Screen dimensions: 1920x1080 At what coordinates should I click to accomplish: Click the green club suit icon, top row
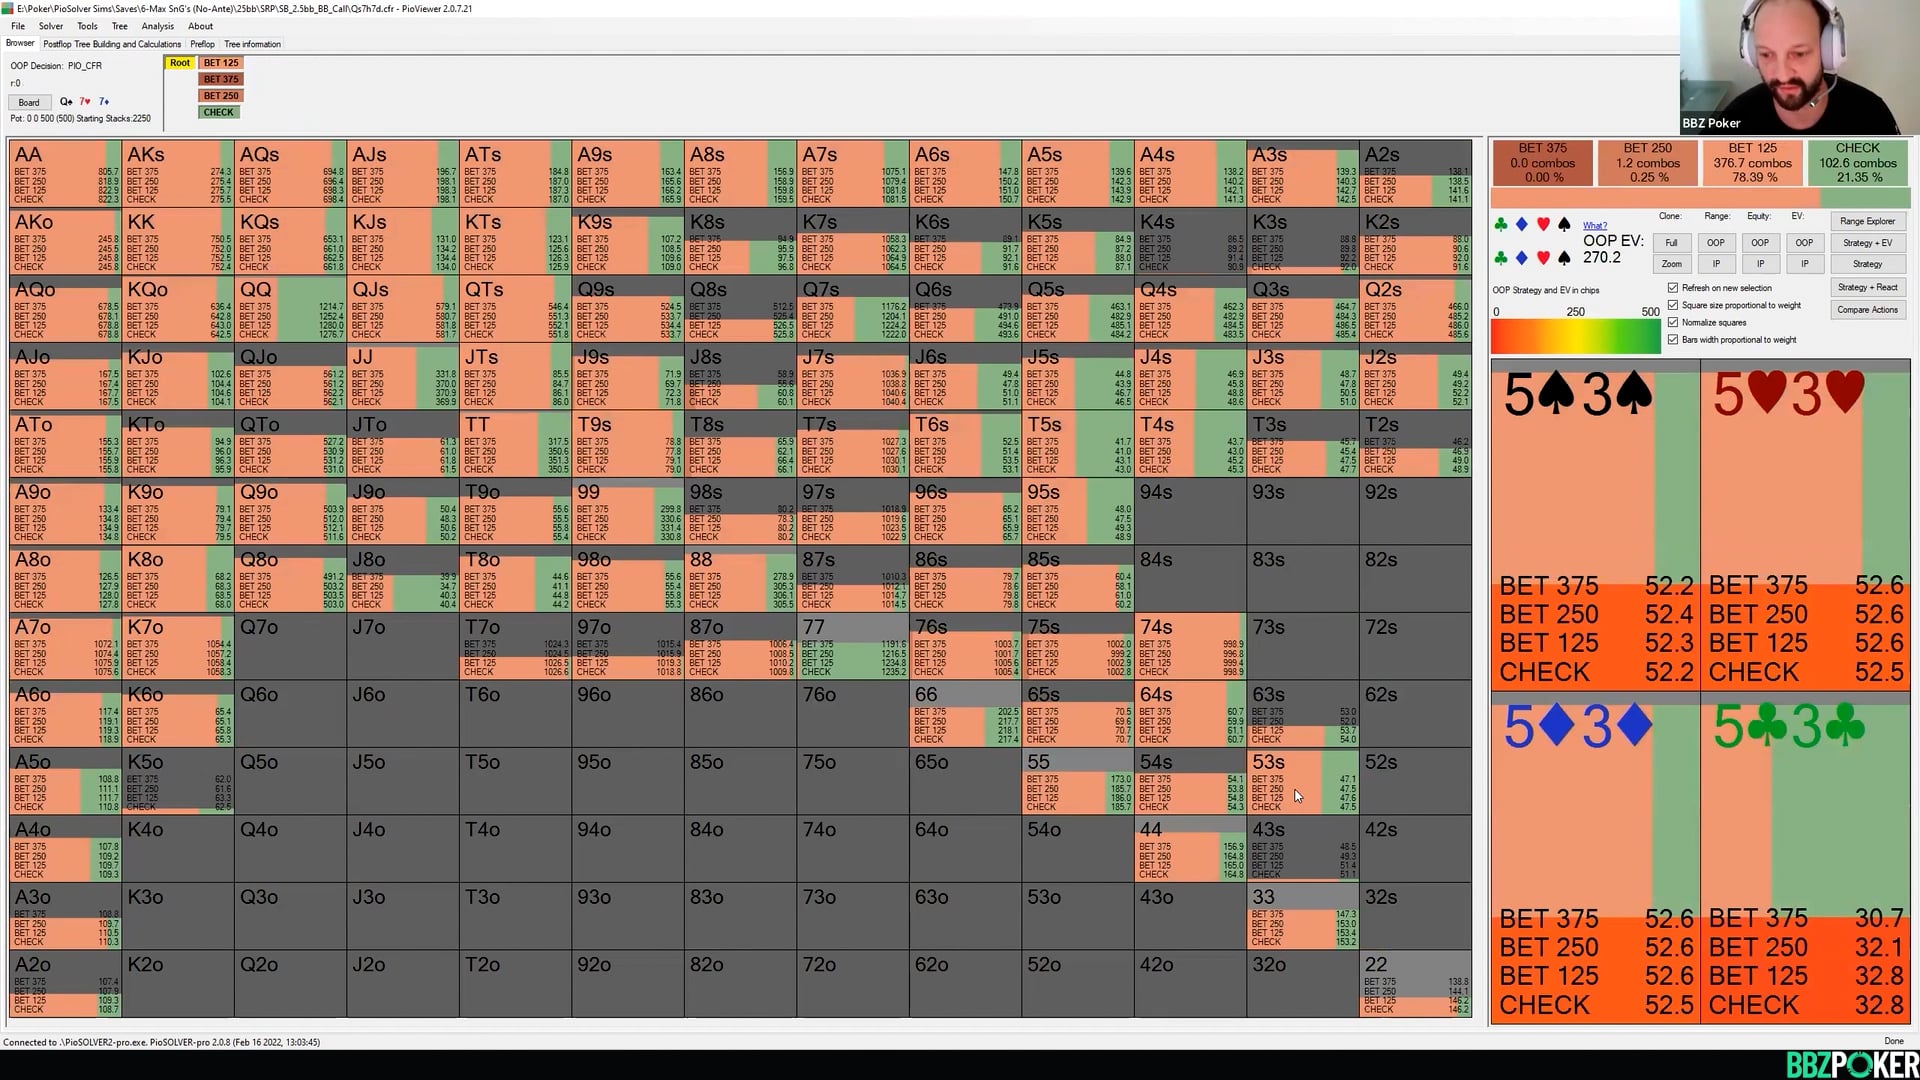1500,225
